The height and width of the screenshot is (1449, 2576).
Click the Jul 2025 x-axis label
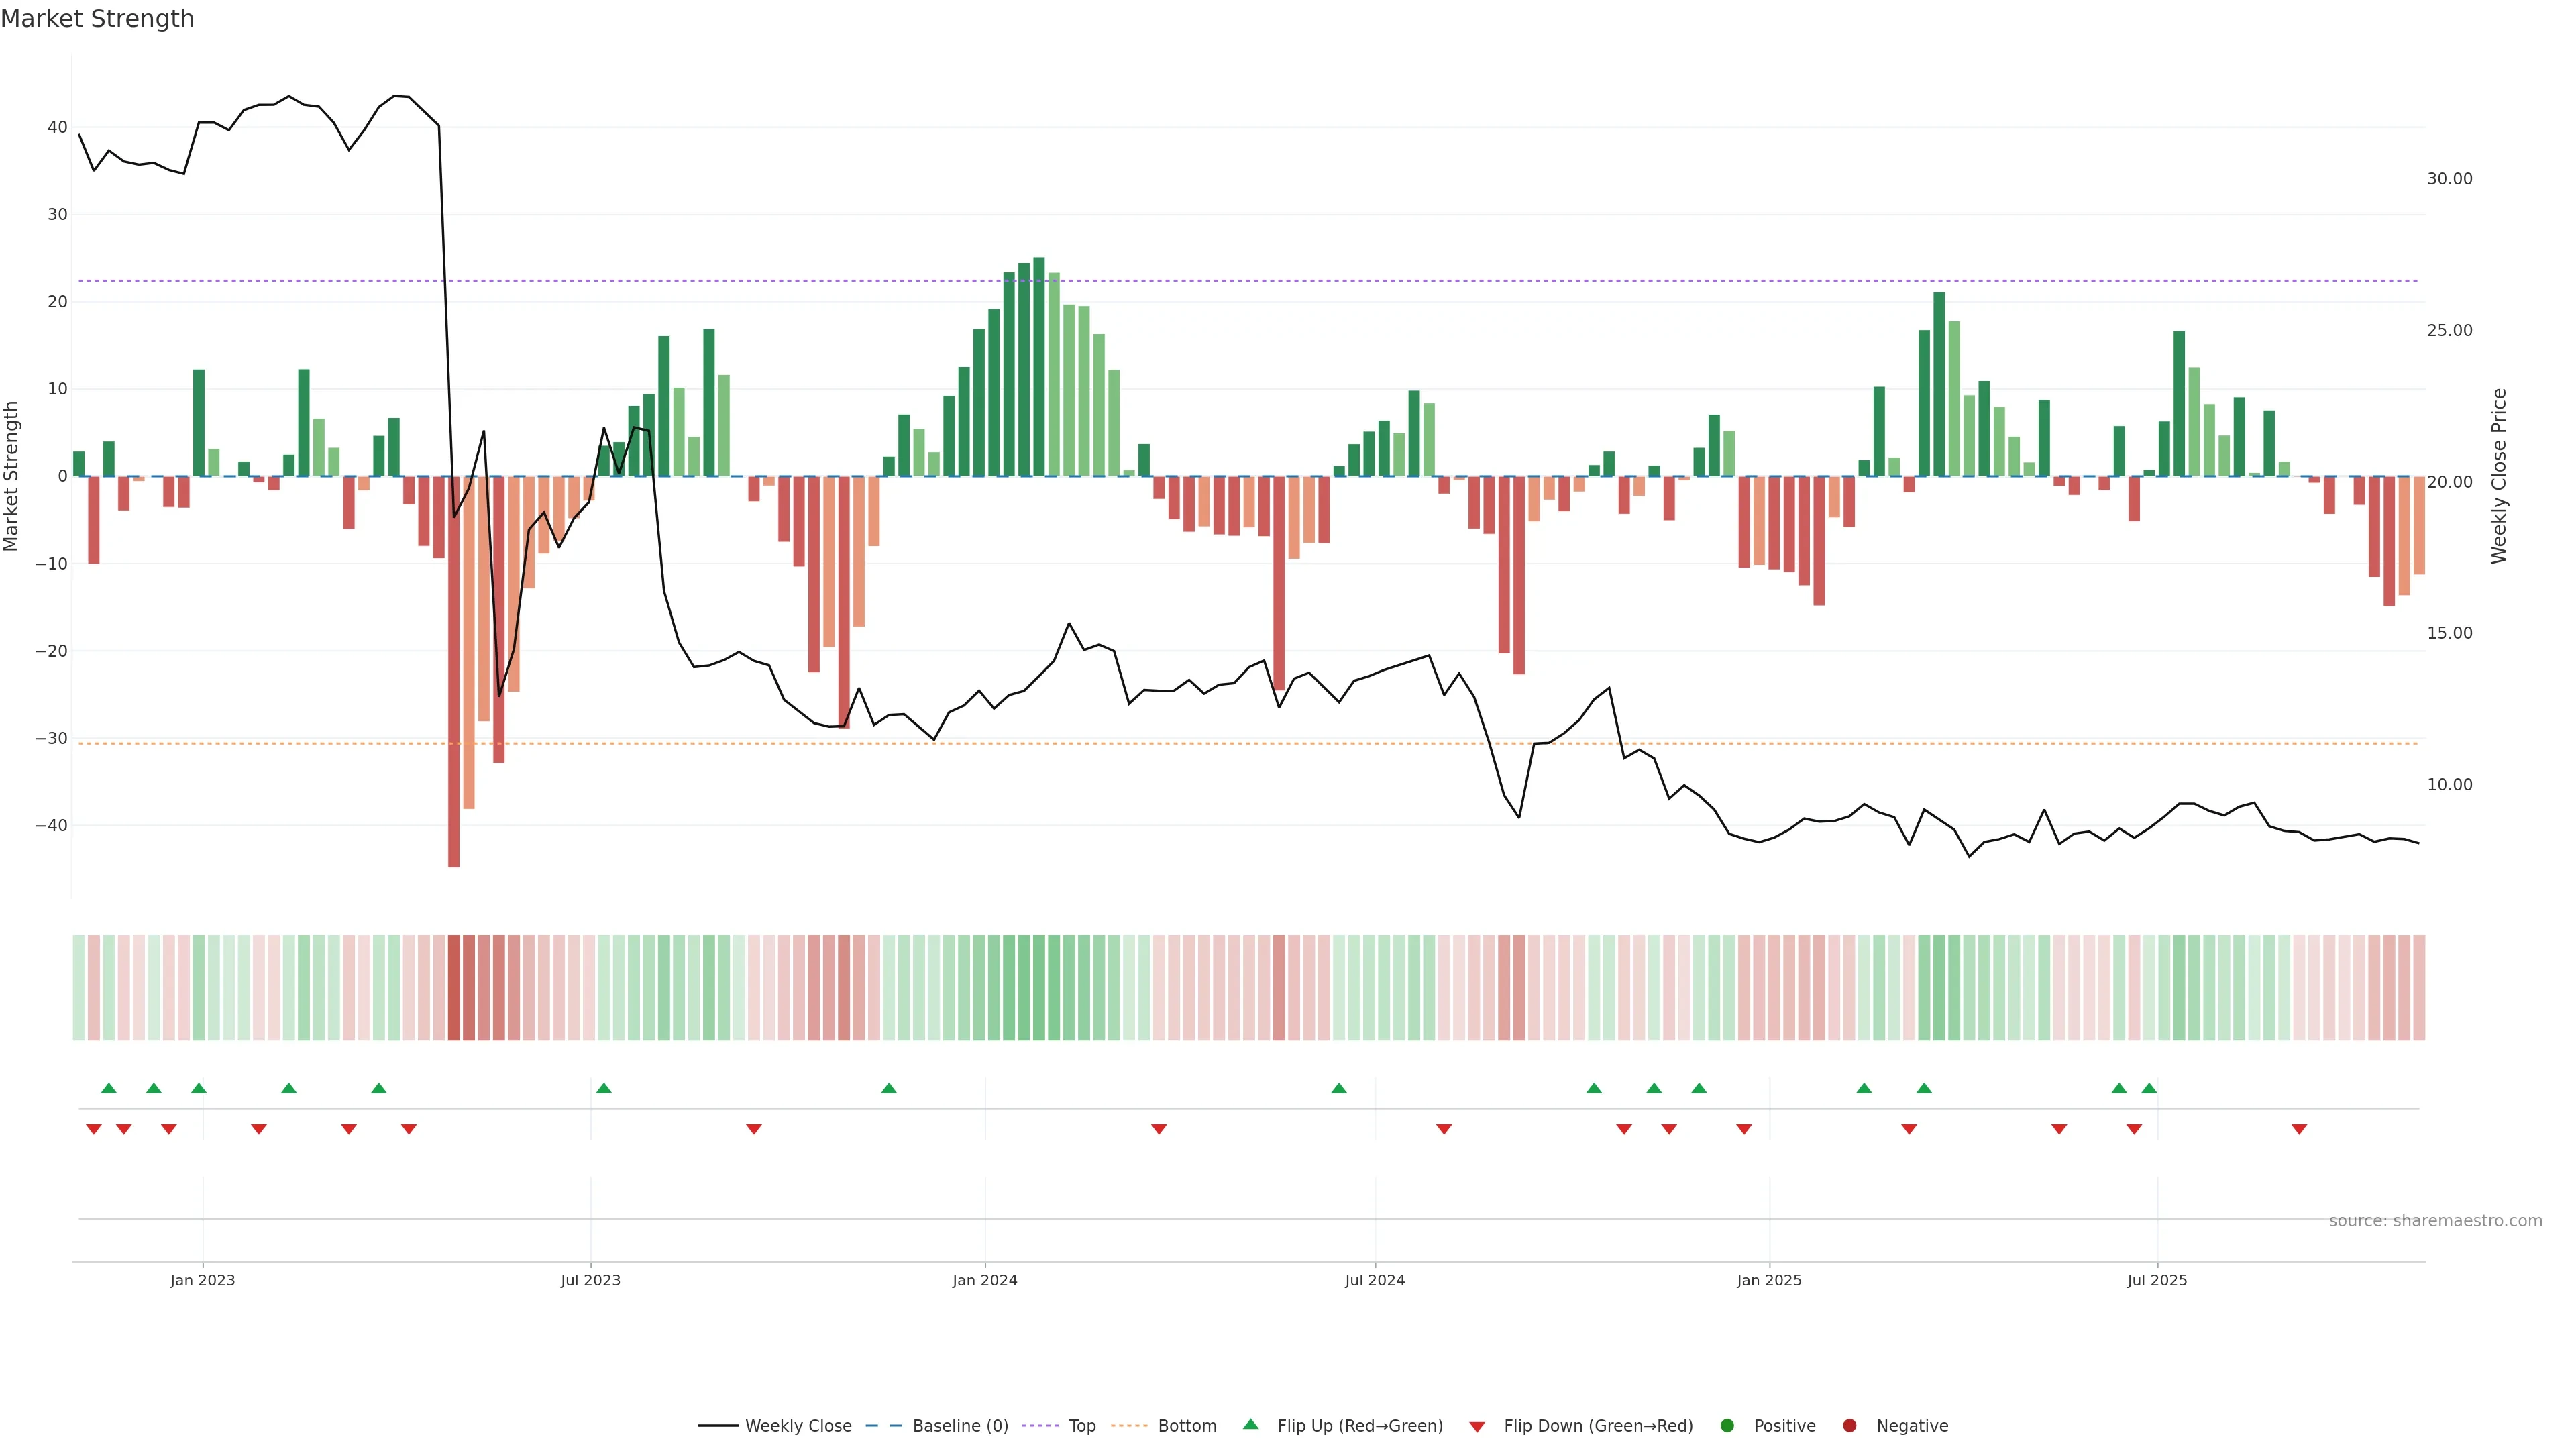coord(2157,1281)
